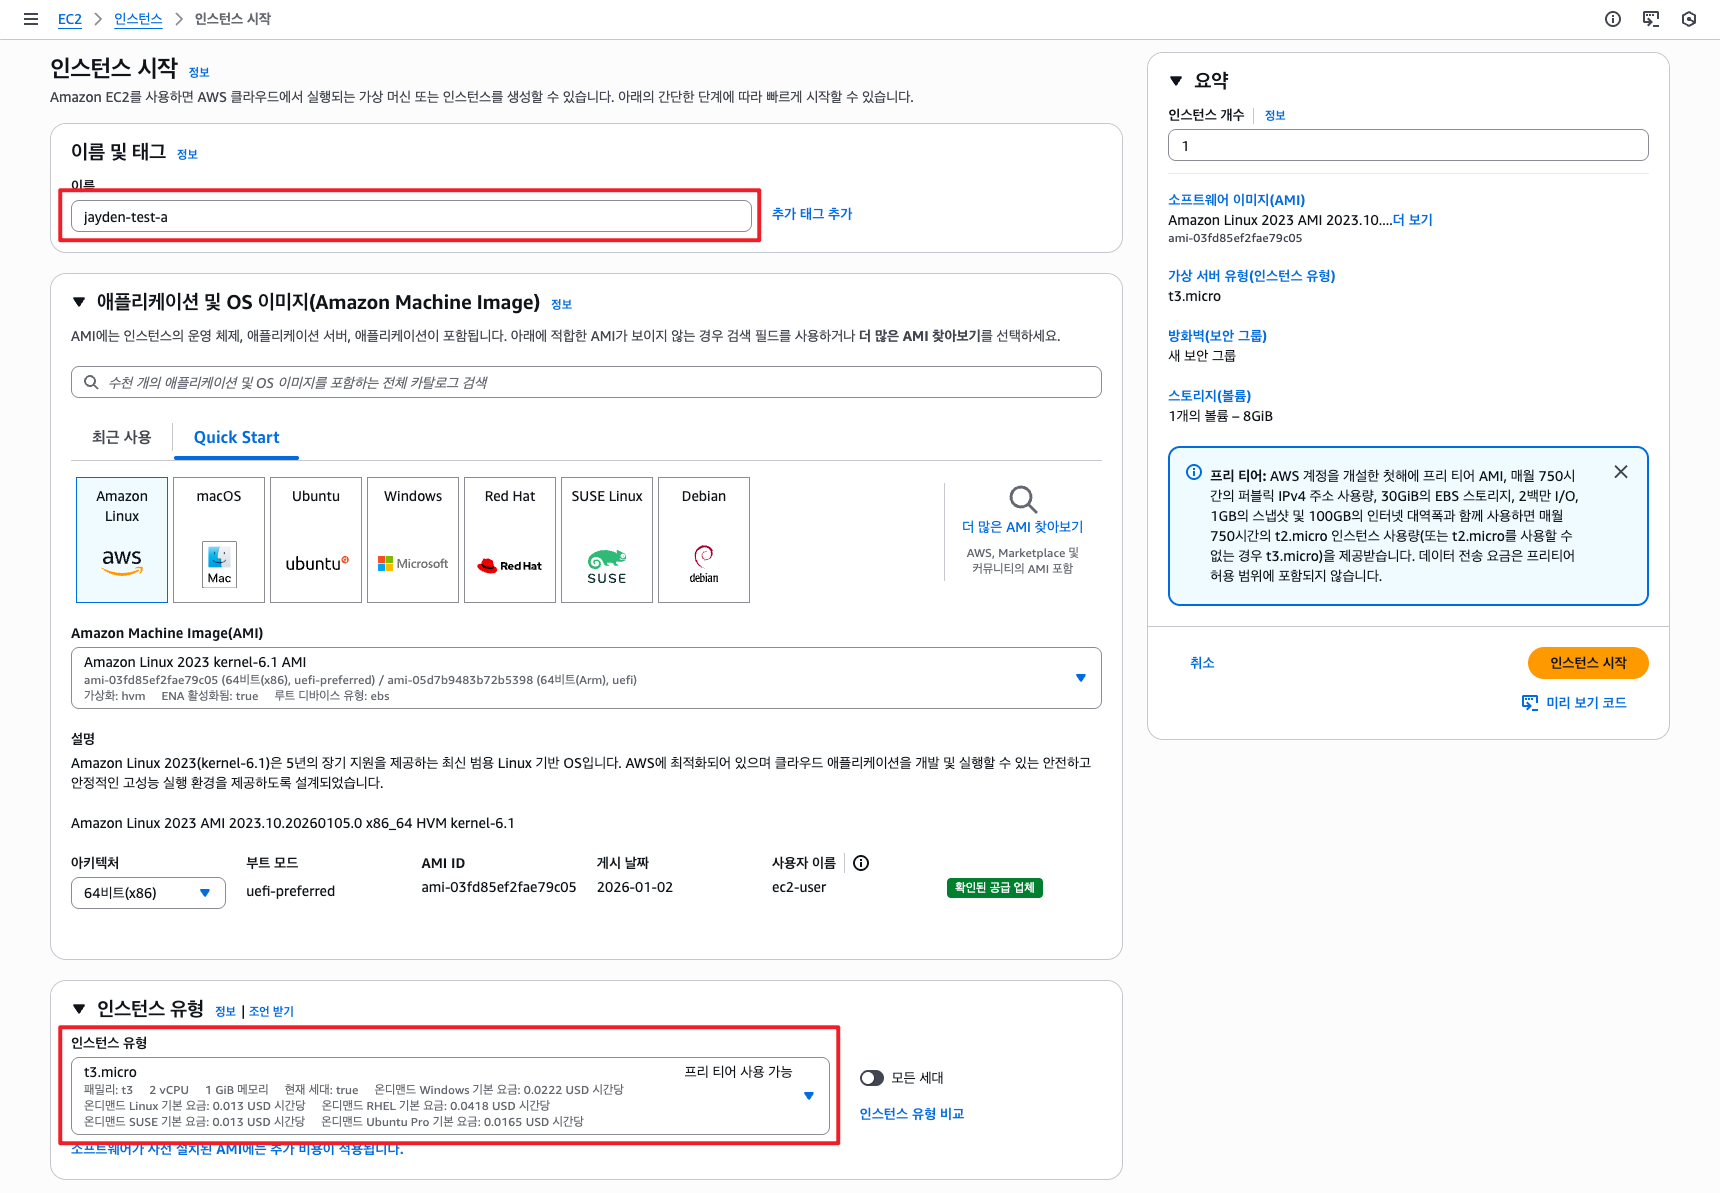This screenshot has width=1720, height=1193.
Task: Click the AMI catalog search field
Action: [586, 382]
